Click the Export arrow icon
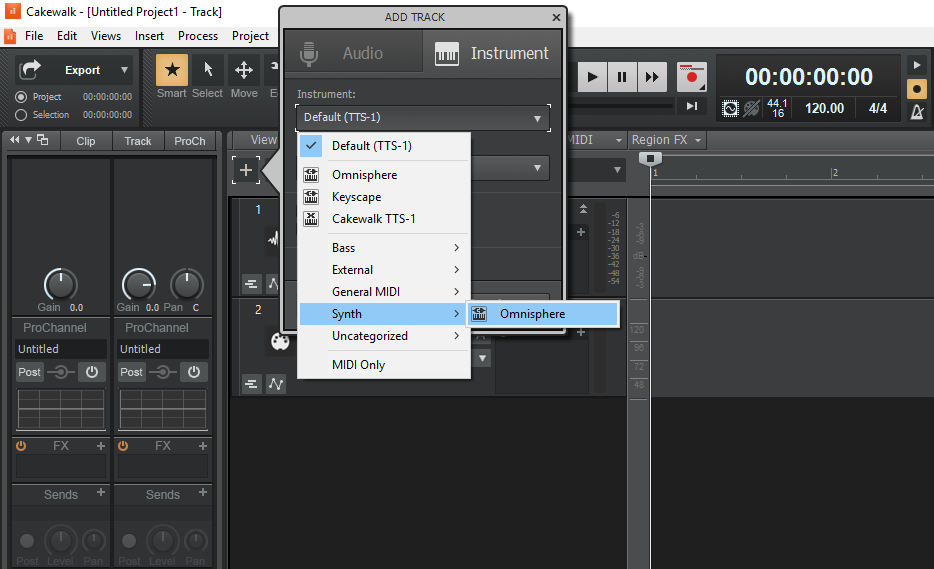The height and width of the screenshot is (569, 934). (x=30, y=70)
